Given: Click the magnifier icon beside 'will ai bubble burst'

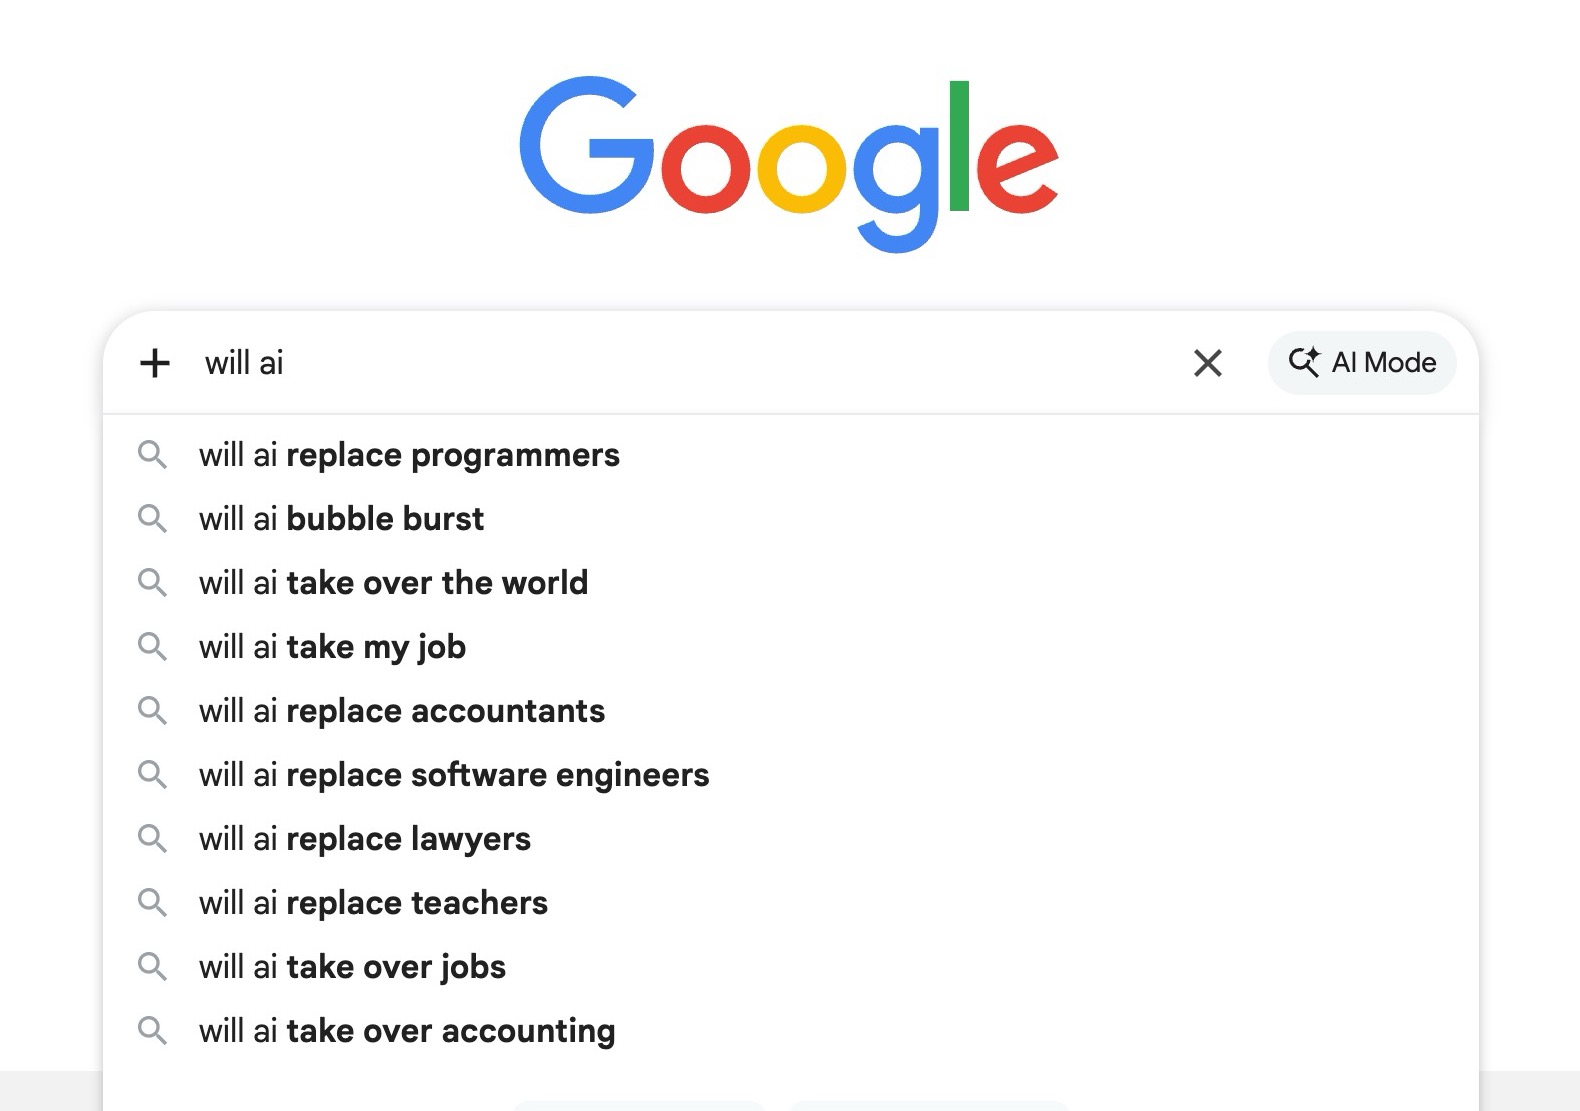Looking at the screenshot, I should (x=153, y=519).
